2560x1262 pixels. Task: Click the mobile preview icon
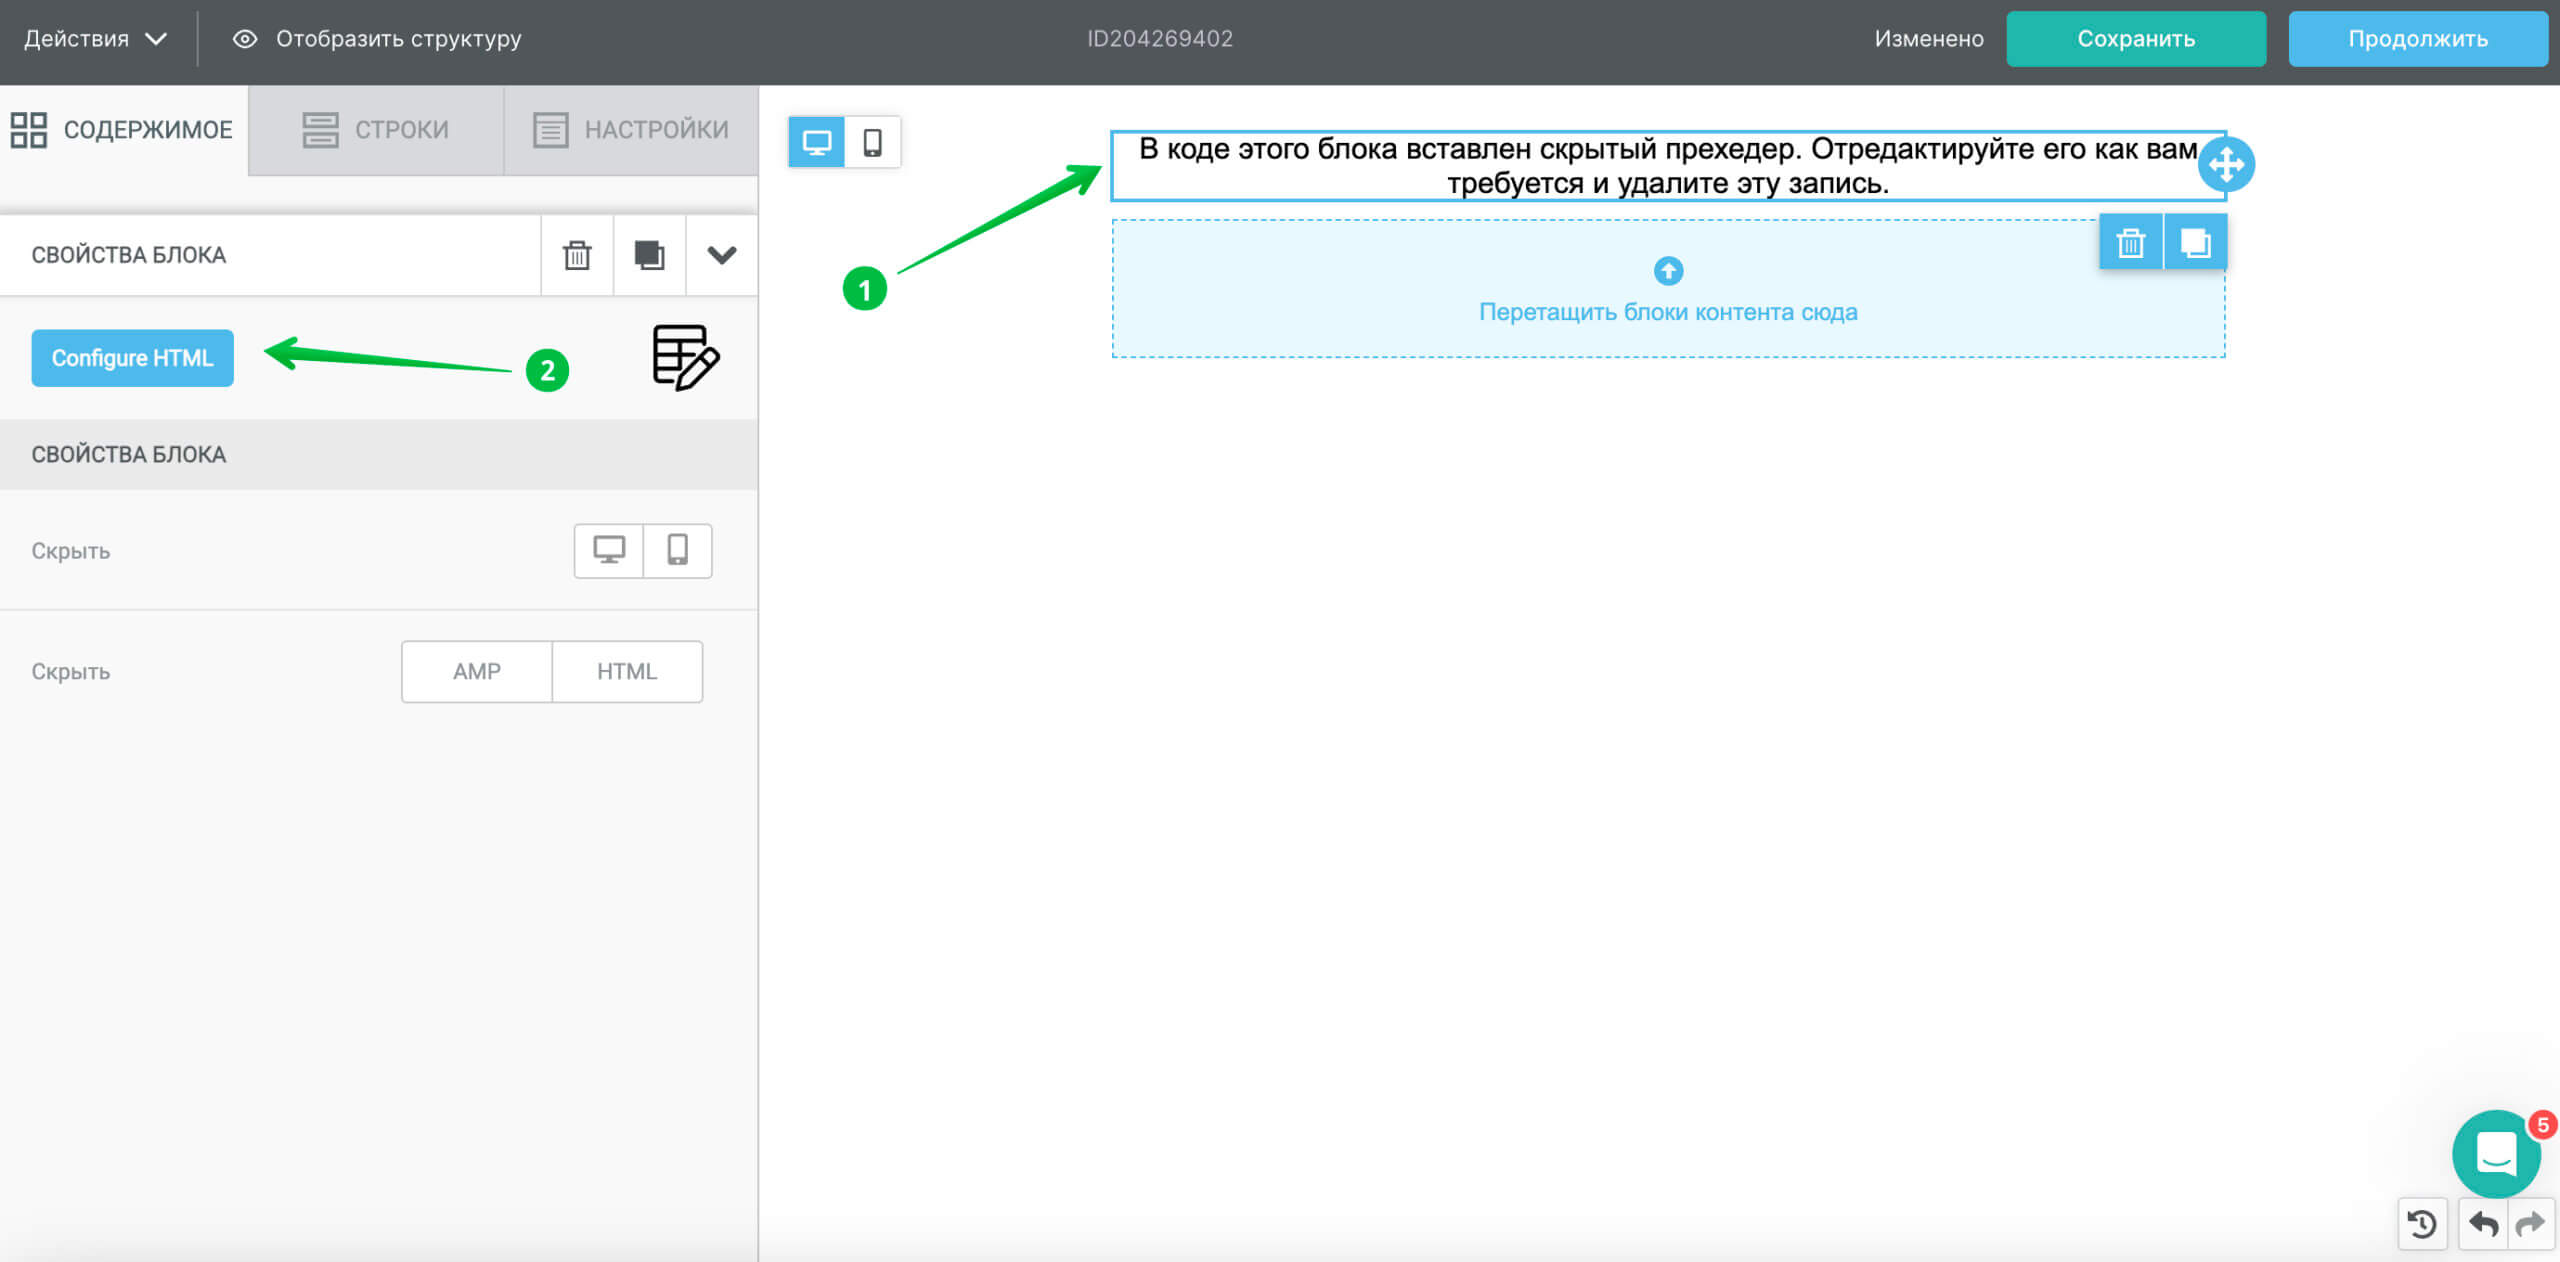point(873,142)
